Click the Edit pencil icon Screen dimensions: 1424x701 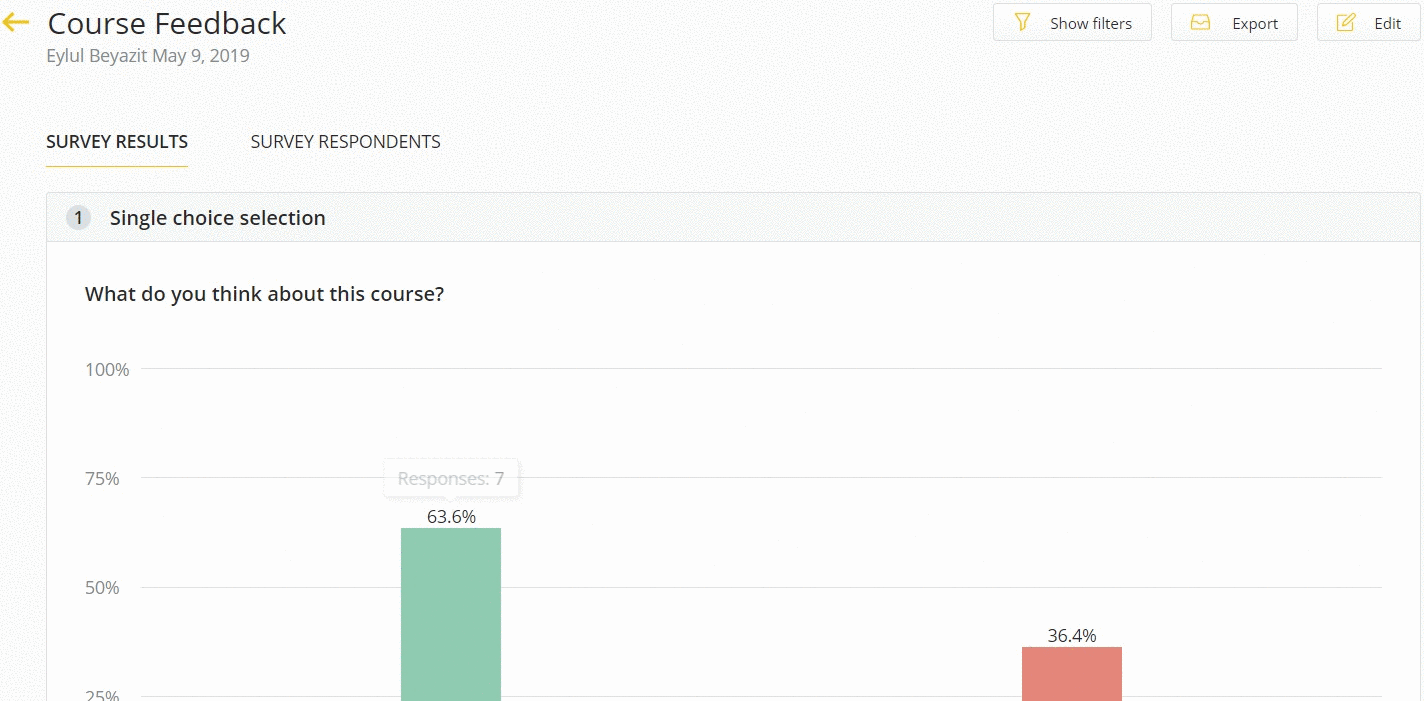pyautogui.click(x=1346, y=22)
